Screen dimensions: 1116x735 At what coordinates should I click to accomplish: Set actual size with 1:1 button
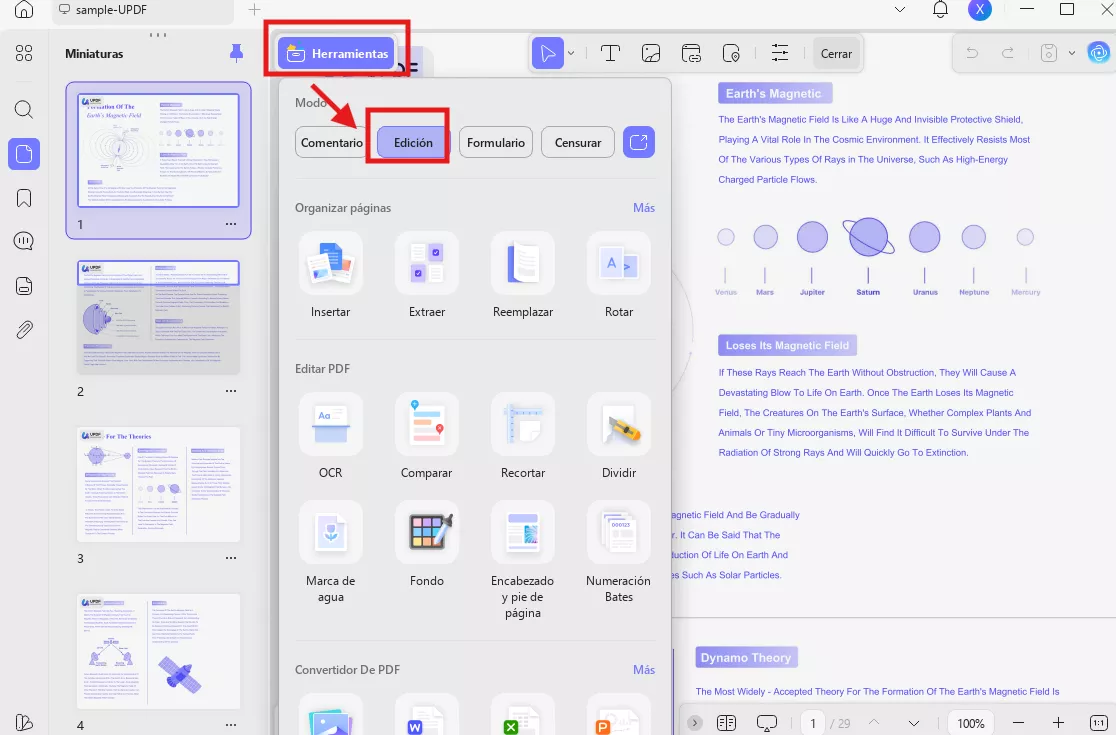(1098, 723)
